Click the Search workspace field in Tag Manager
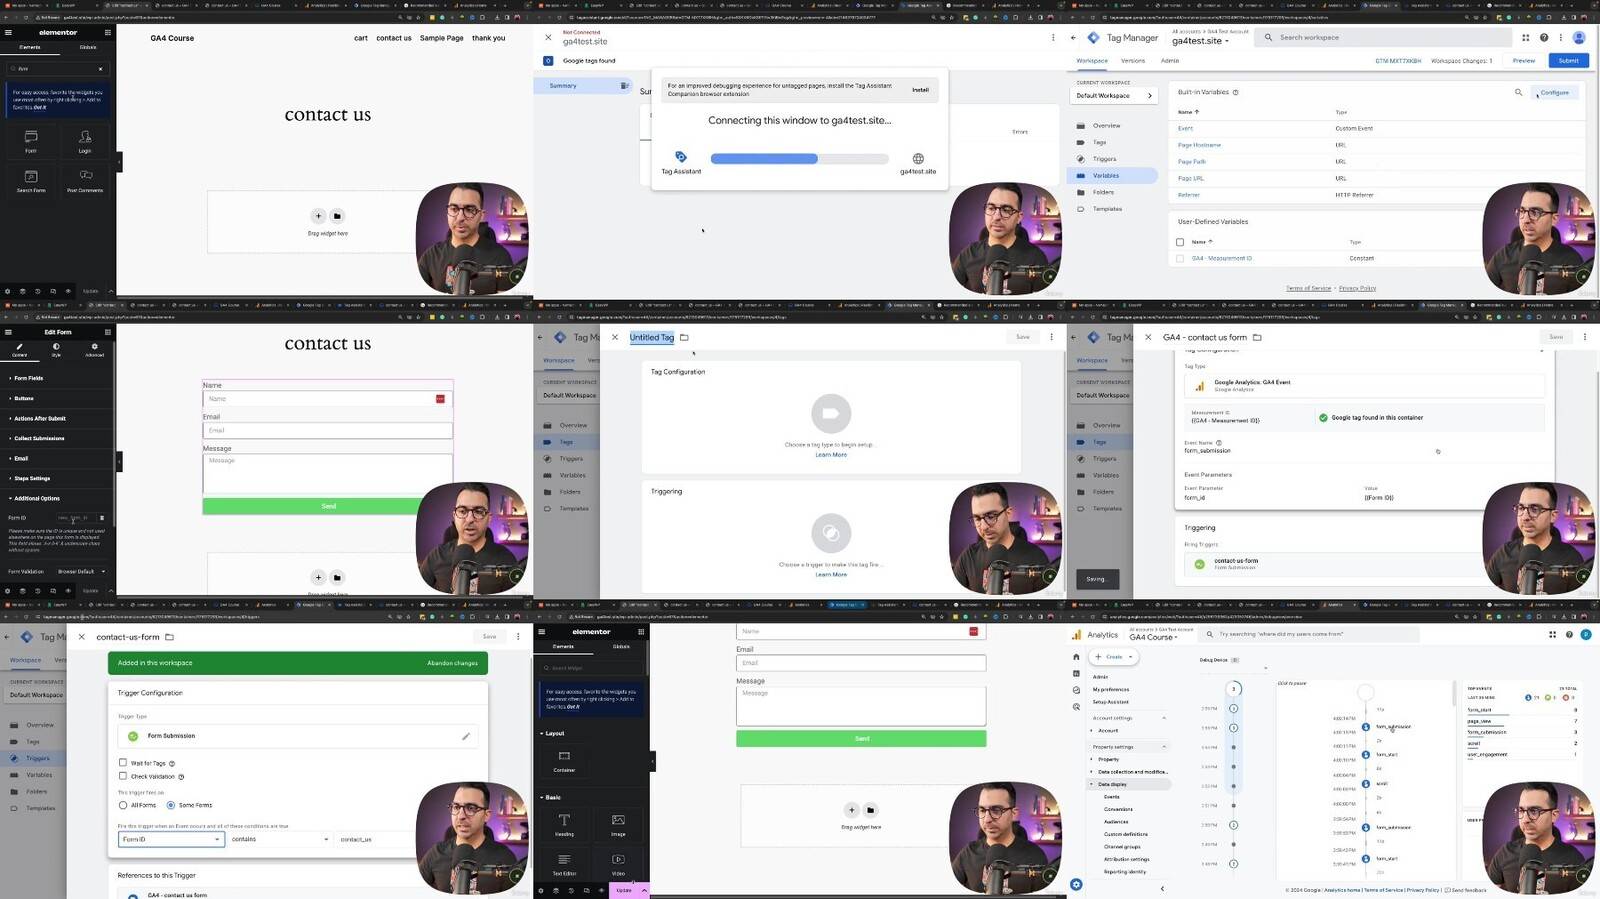 1385,38
